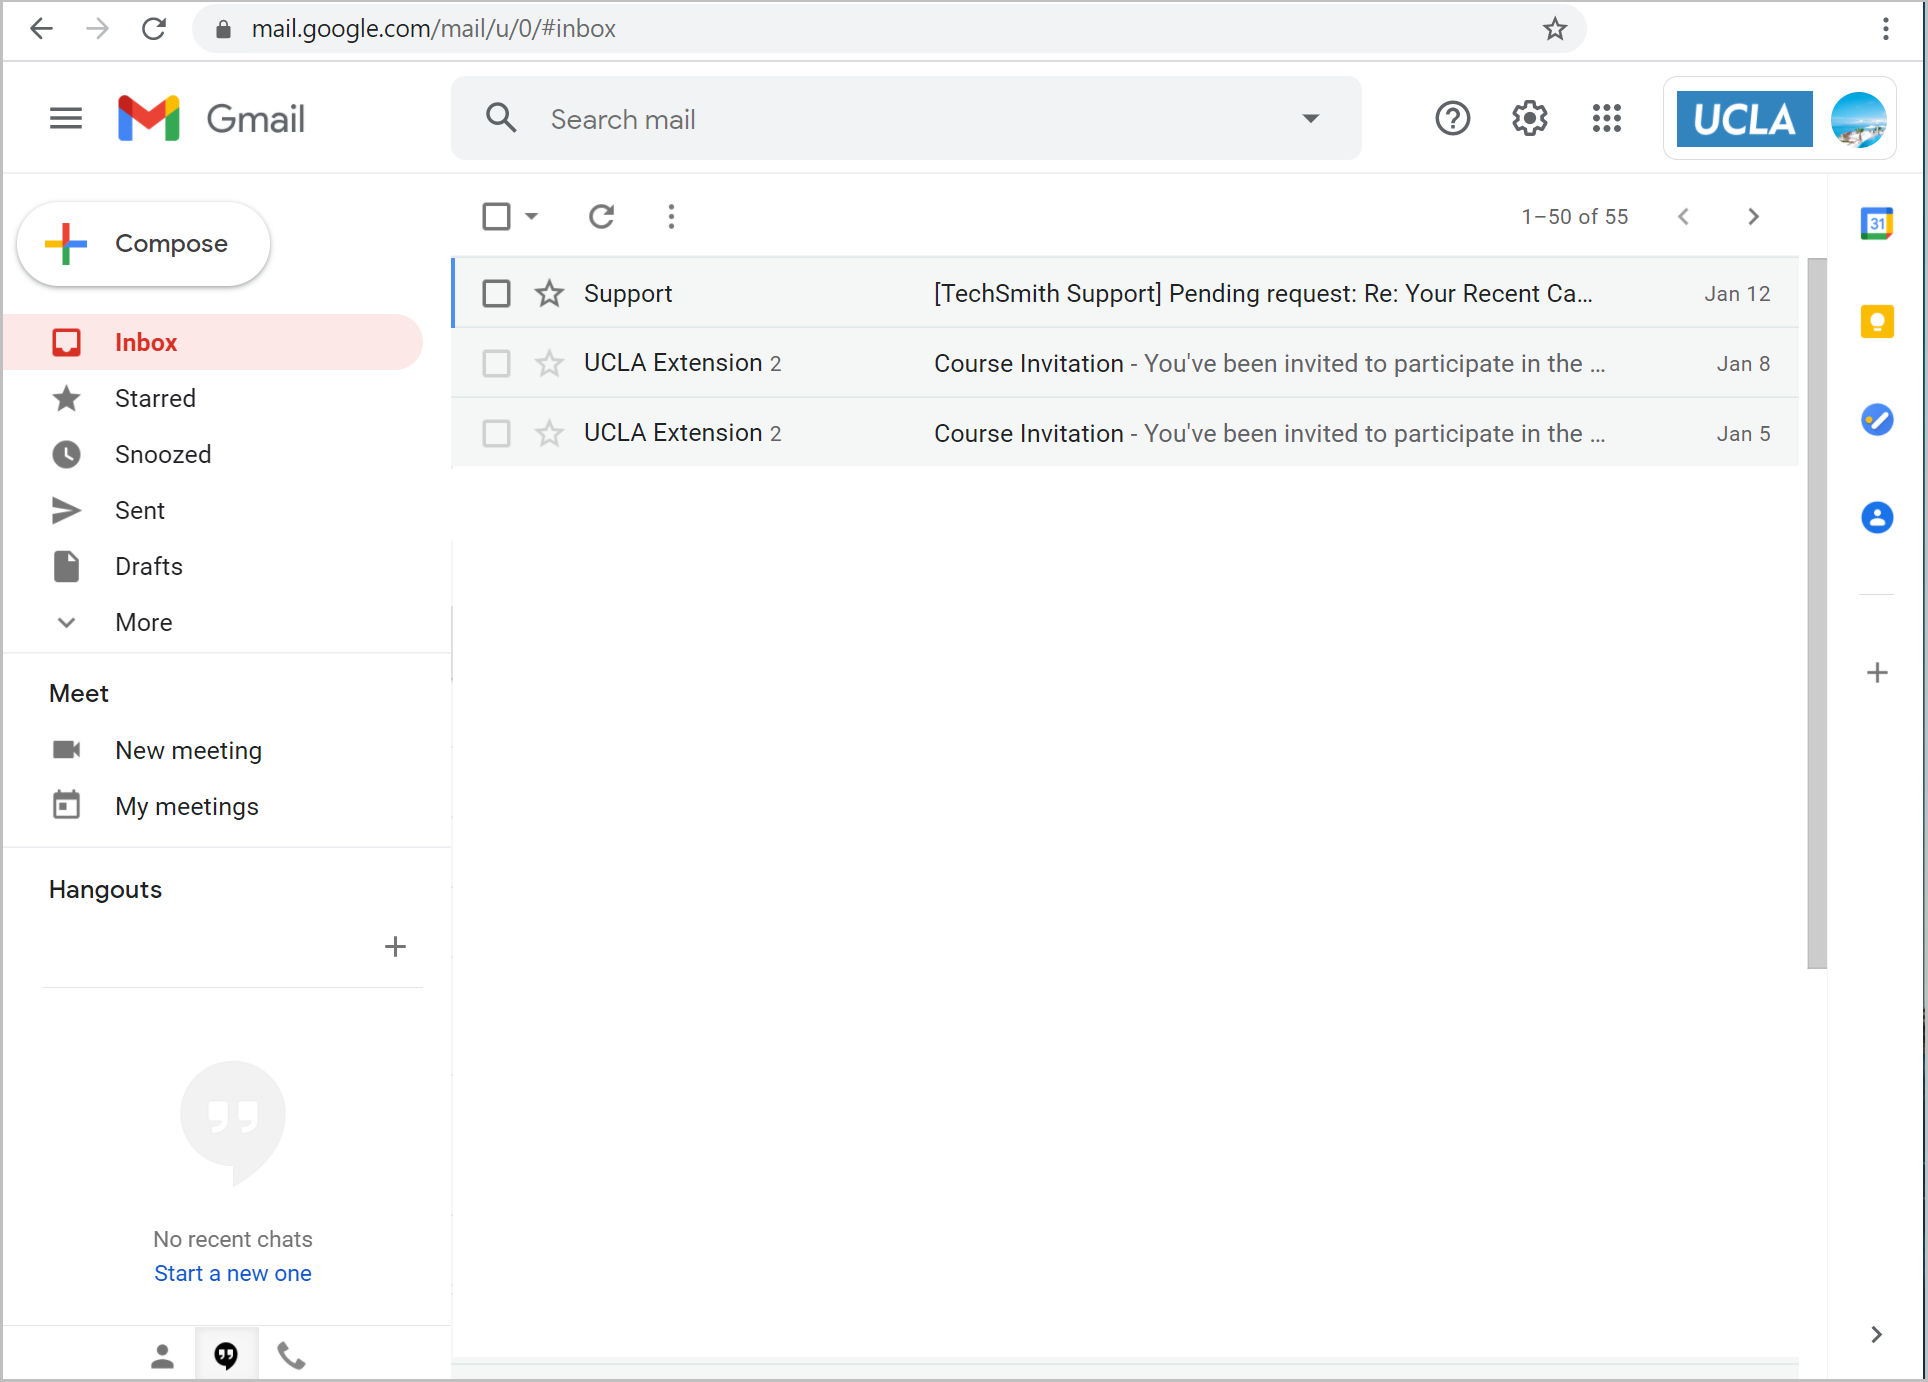Open the select dropdown arrow beside checkbox
This screenshot has height=1382, width=1928.
tap(531, 216)
